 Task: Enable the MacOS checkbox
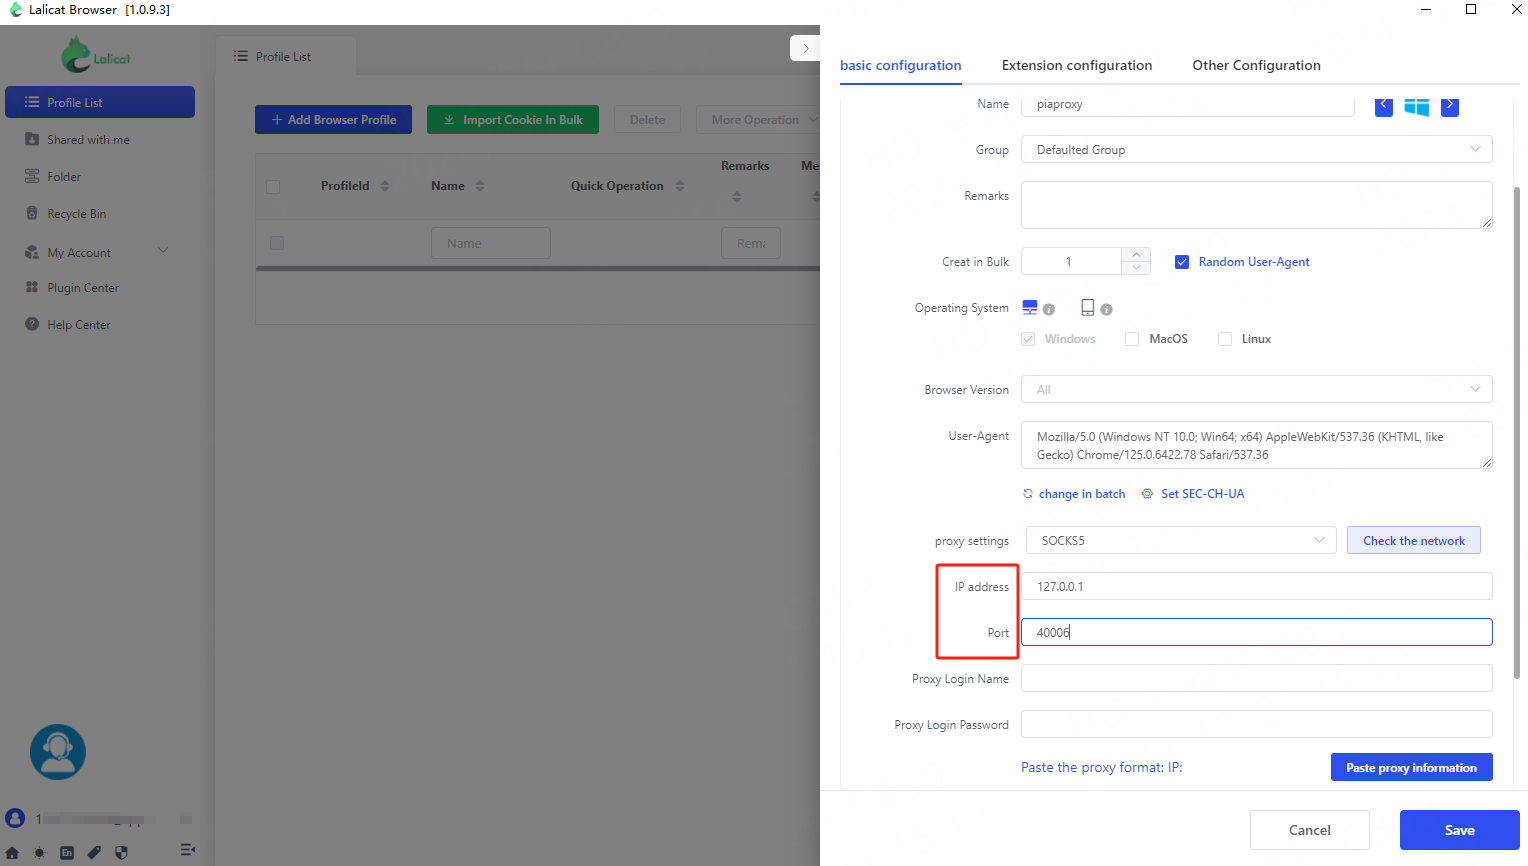coord(1132,339)
